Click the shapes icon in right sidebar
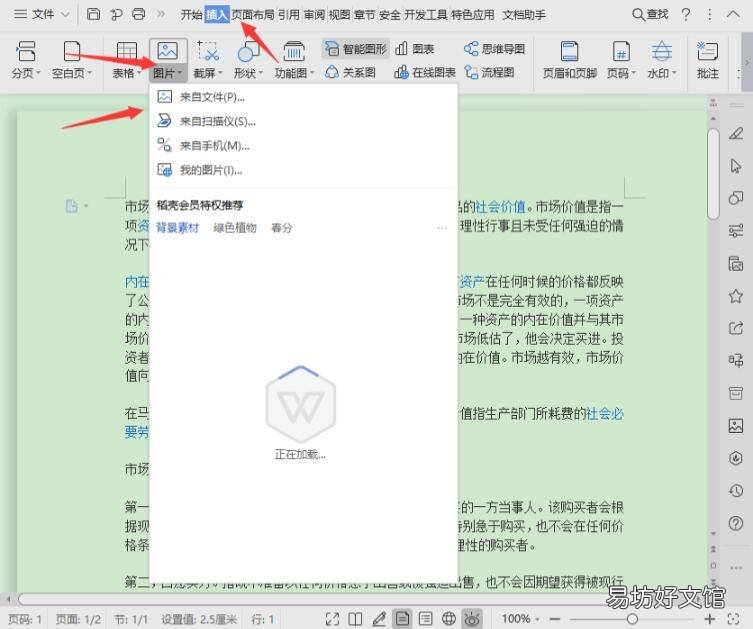Viewport: 753px width, 629px height. (x=735, y=198)
